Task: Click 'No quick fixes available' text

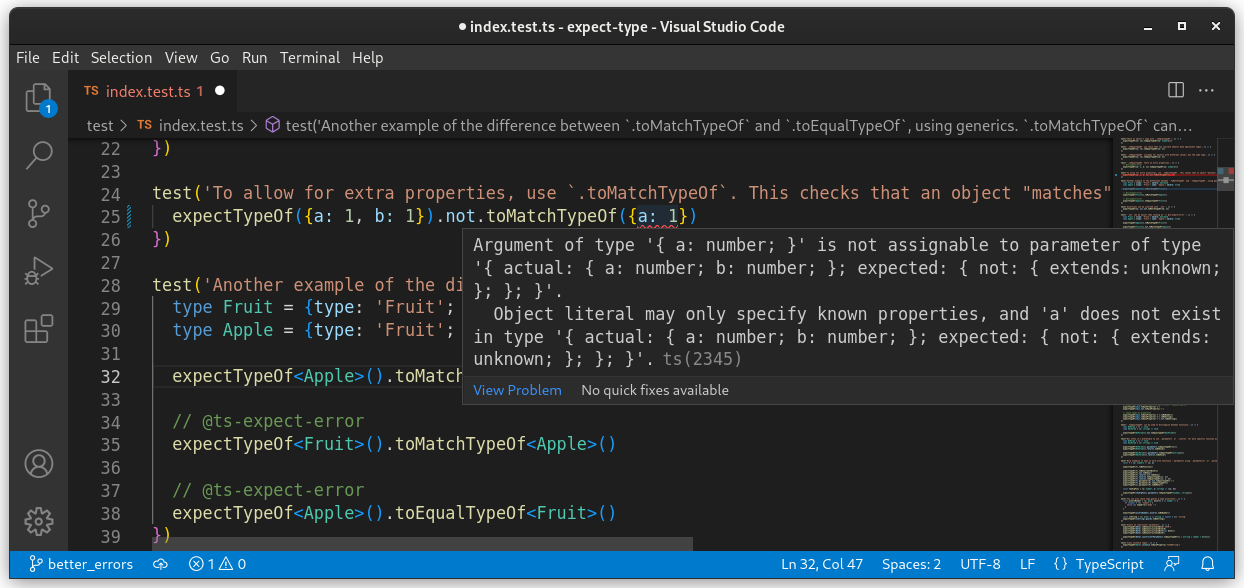Action: [655, 390]
